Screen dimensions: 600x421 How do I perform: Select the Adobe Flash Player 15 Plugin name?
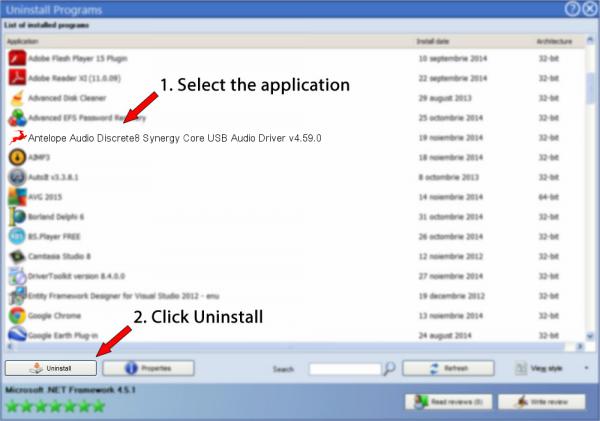click(x=78, y=59)
